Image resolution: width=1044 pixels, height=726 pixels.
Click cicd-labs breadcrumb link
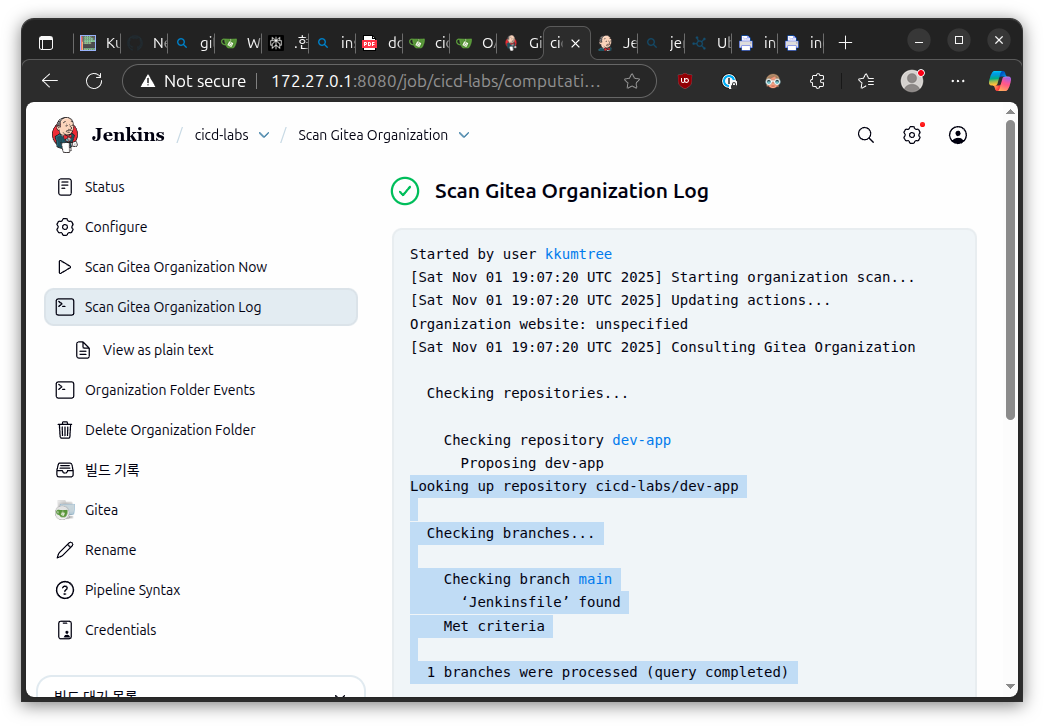pyautogui.click(x=221, y=135)
